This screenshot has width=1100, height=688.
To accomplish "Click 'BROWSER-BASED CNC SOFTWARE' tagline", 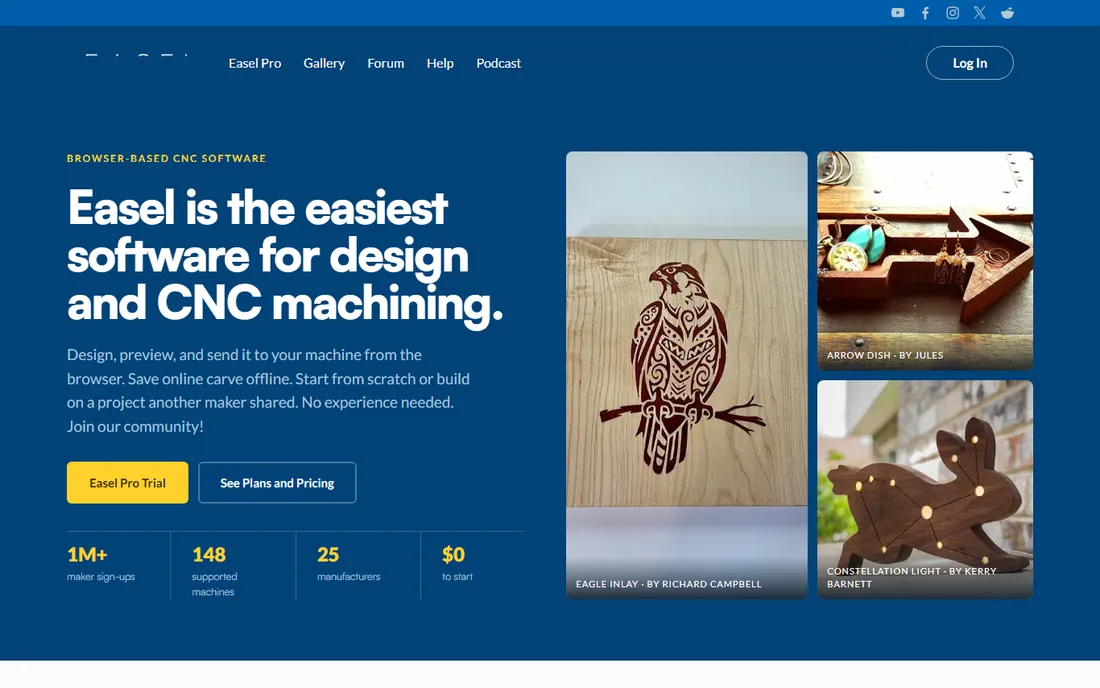I will (x=166, y=158).
